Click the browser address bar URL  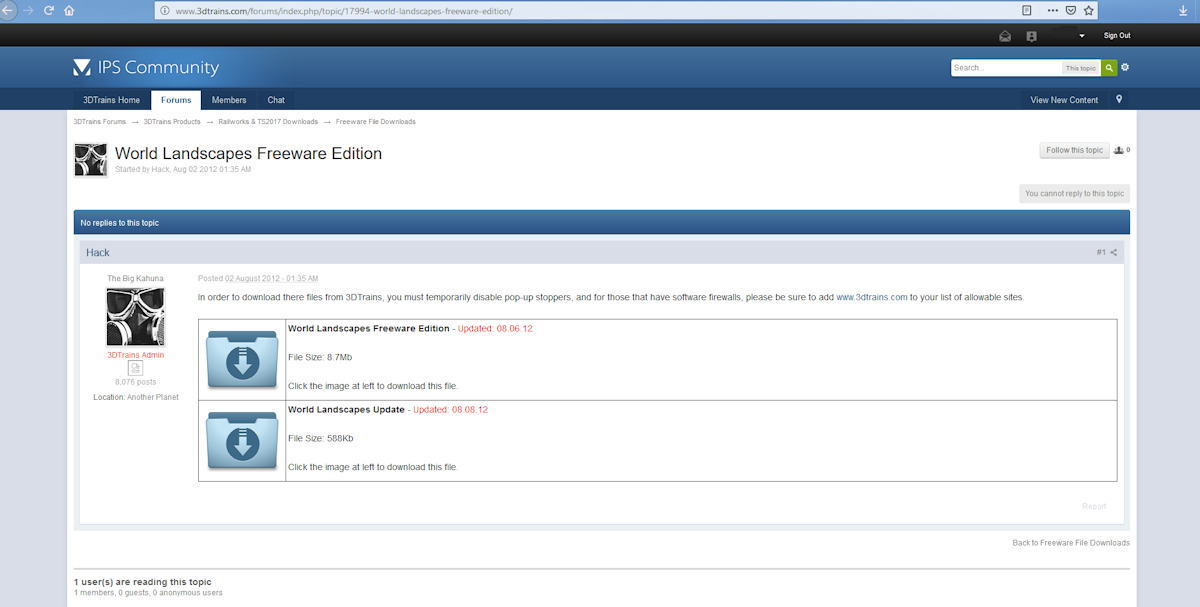pos(345,10)
